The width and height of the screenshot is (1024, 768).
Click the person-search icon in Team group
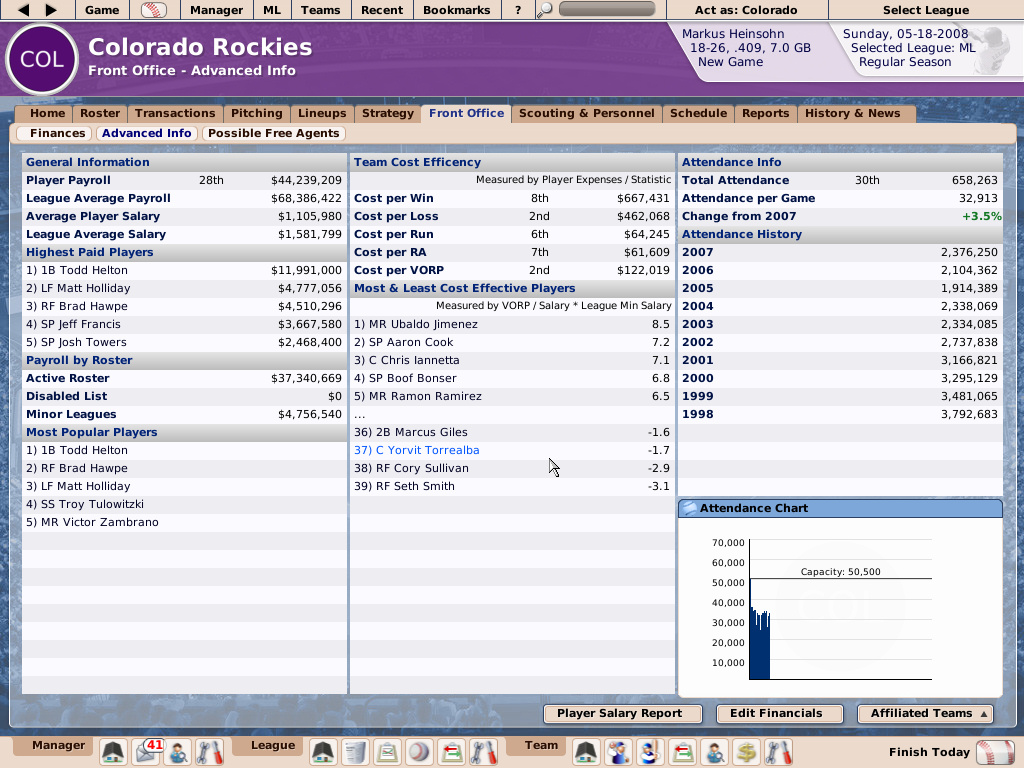[714, 752]
